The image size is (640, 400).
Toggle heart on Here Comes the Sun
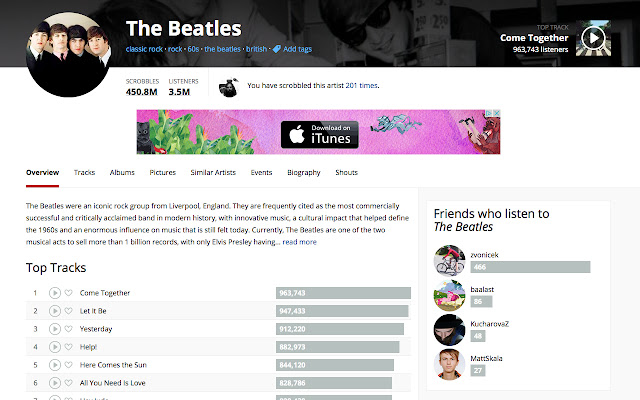click(69, 364)
